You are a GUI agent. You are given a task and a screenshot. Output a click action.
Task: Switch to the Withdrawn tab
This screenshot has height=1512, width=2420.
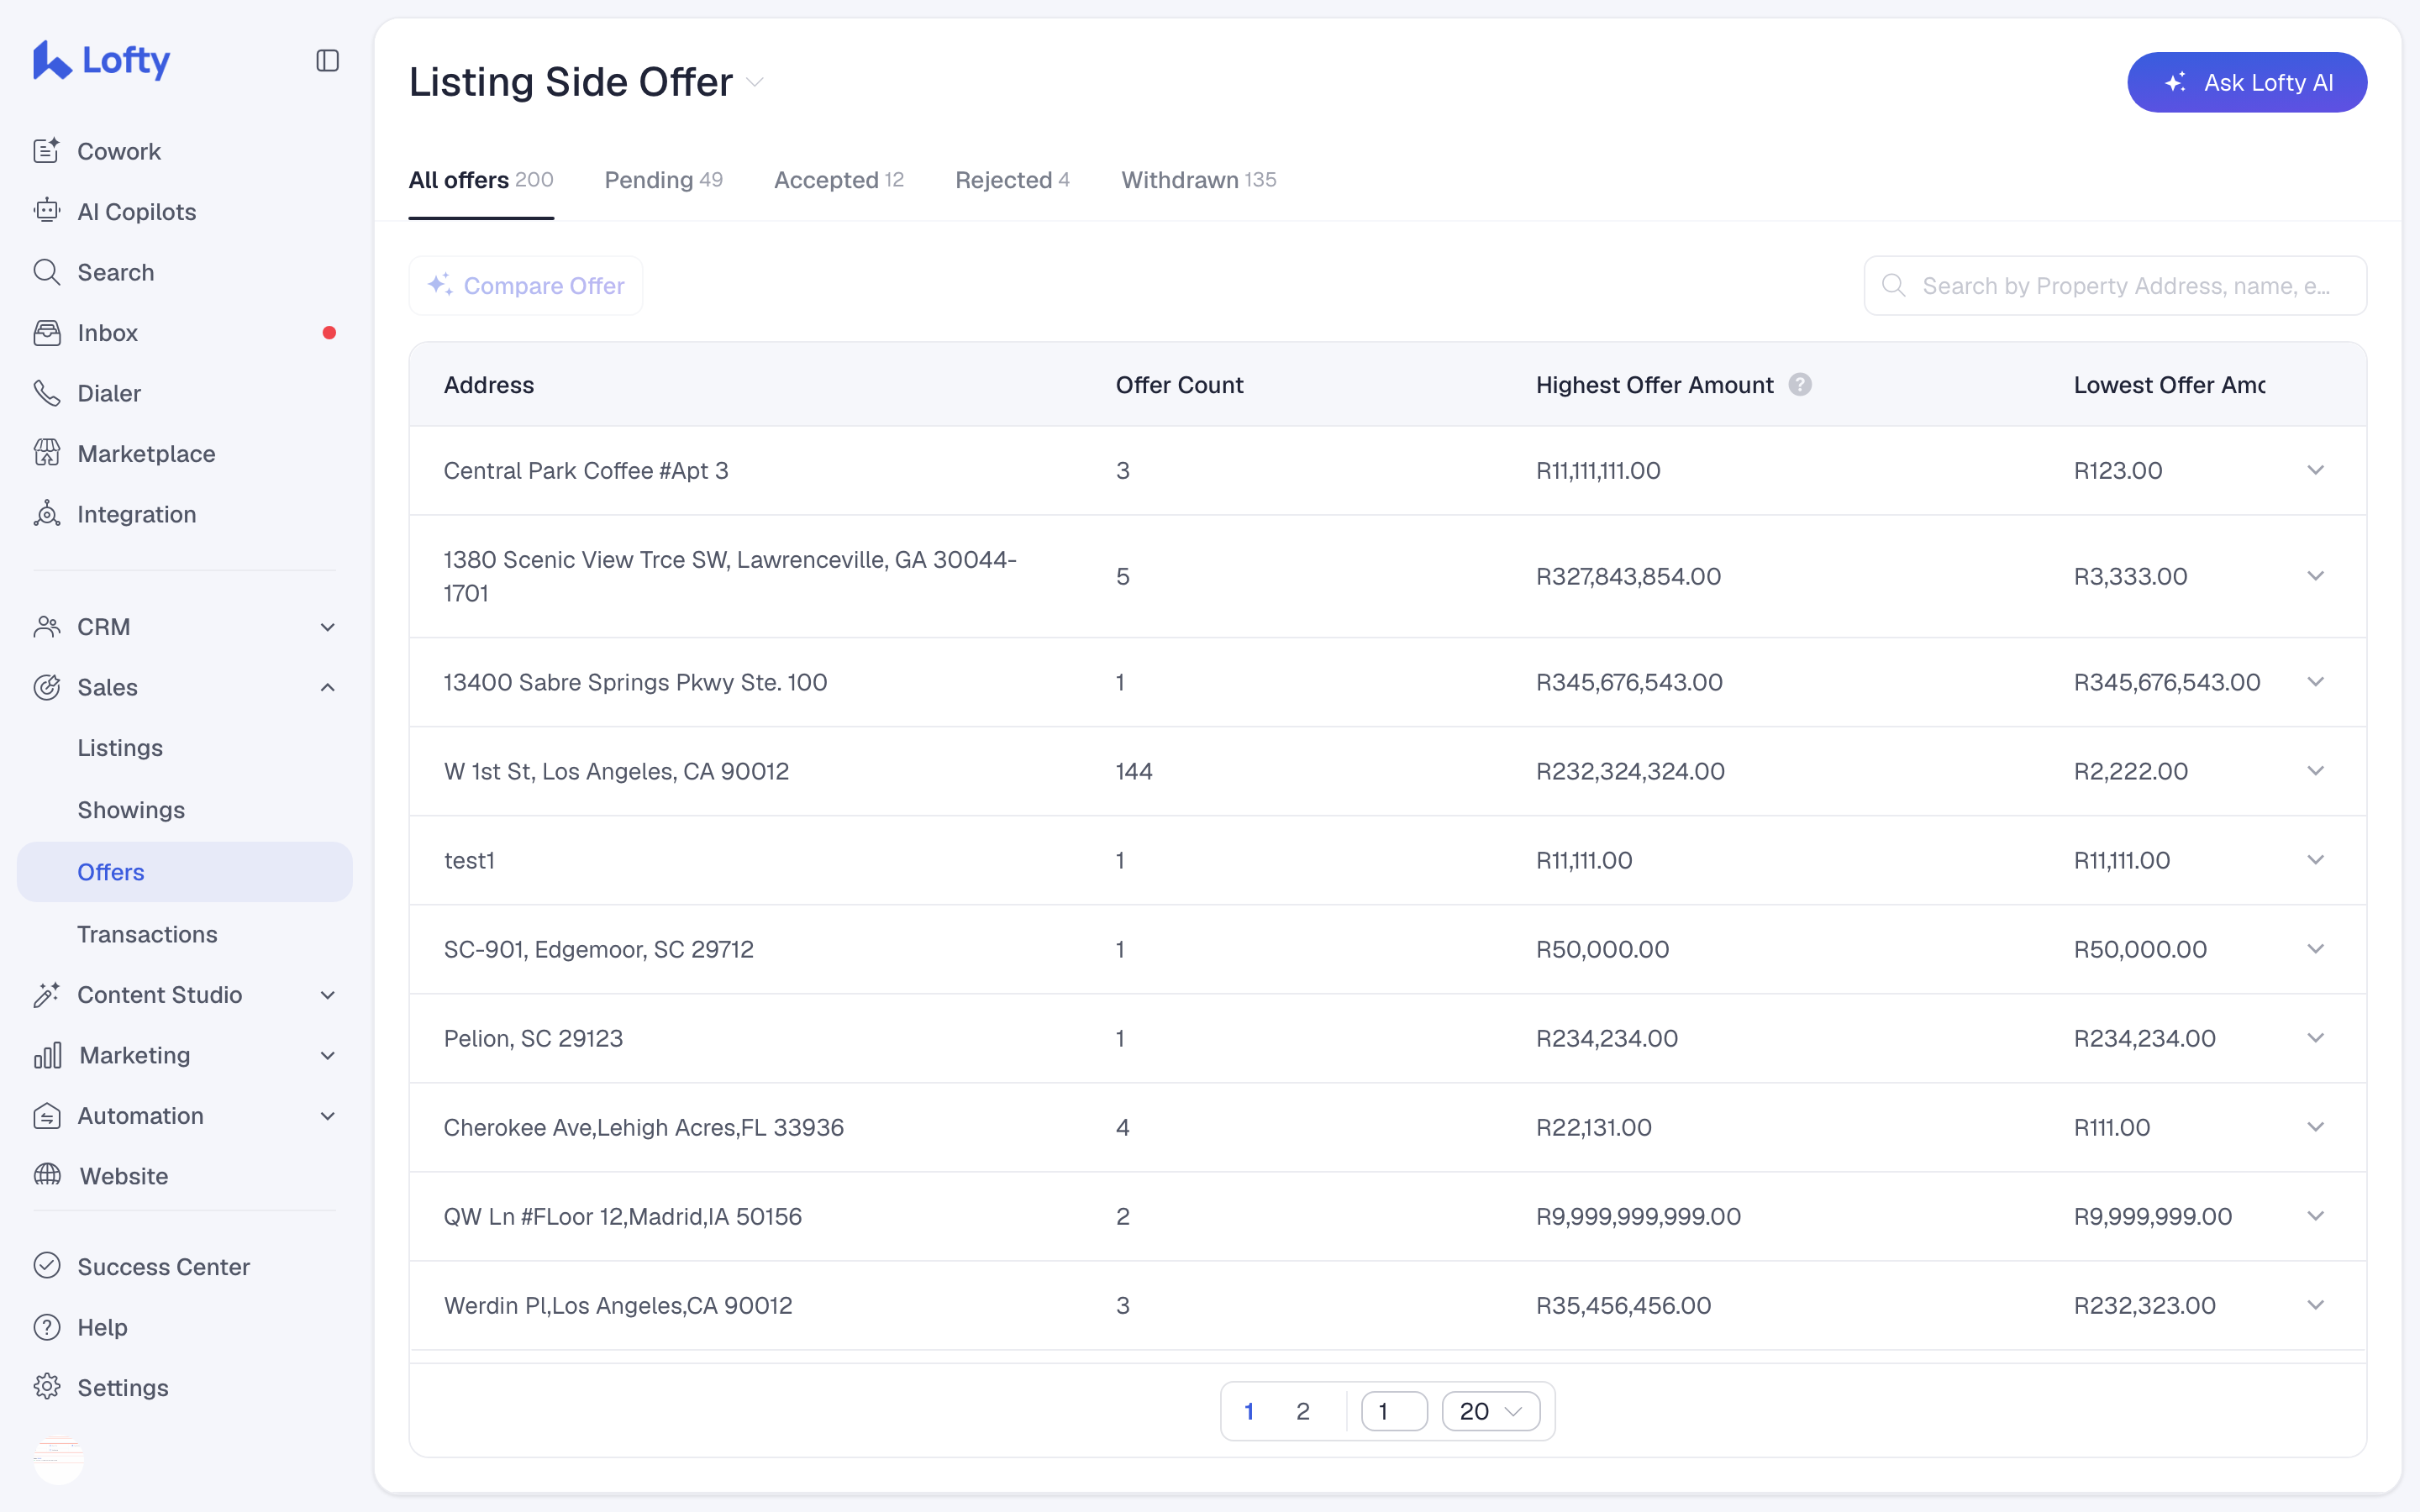pyautogui.click(x=1198, y=180)
